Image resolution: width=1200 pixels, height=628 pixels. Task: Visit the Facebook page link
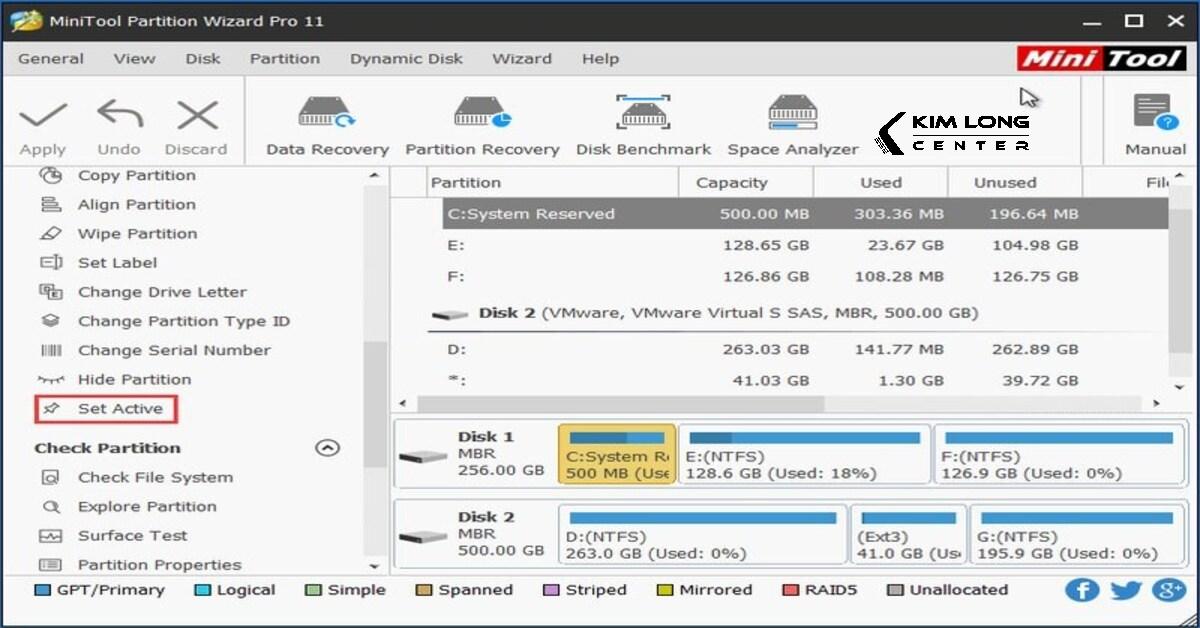[x=1082, y=590]
